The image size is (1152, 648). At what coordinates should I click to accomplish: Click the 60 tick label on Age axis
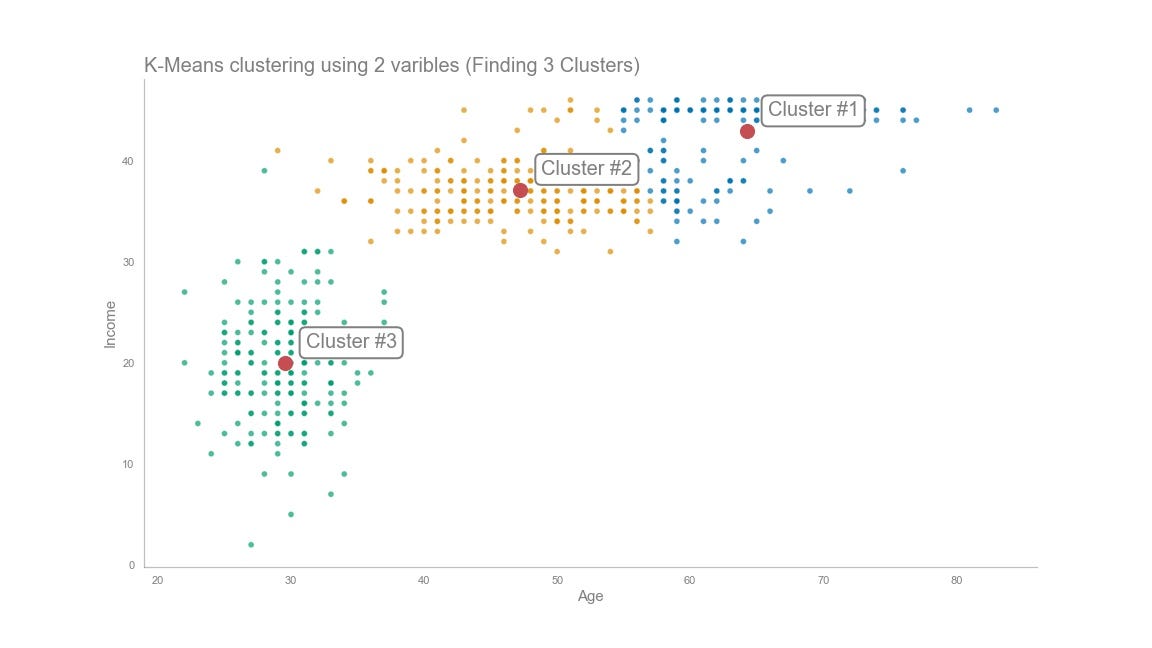[690, 581]
